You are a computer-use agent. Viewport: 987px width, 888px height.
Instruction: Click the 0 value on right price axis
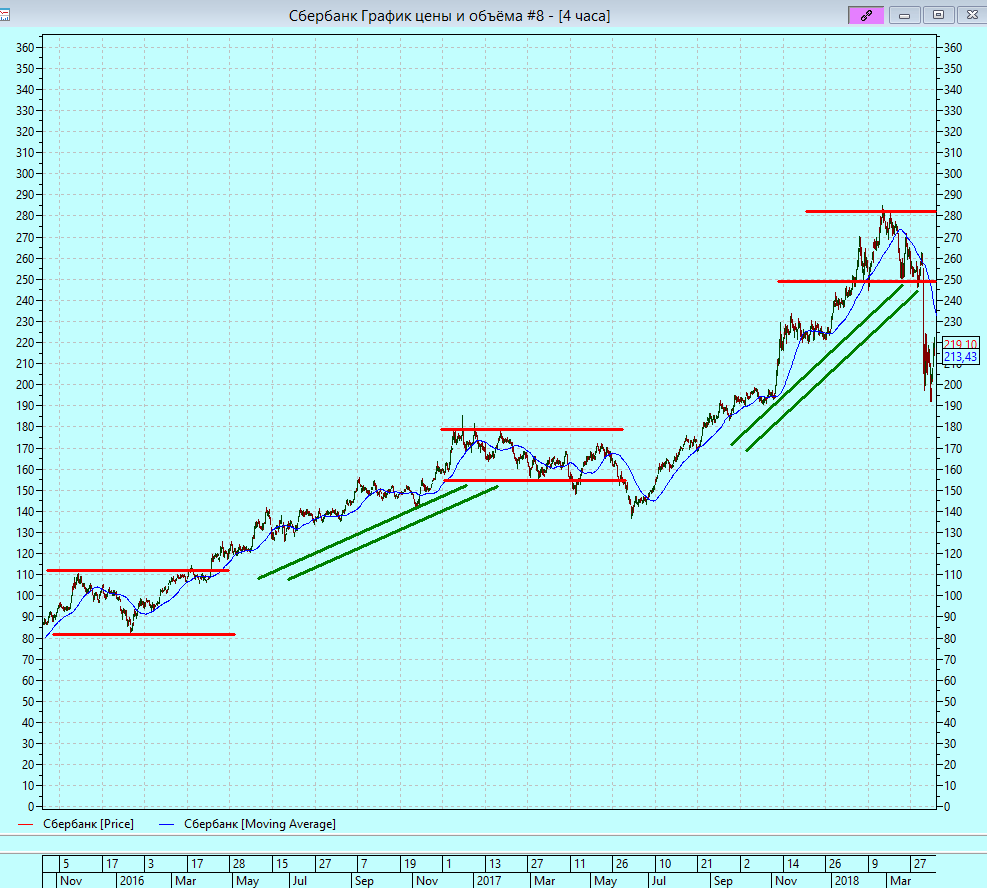(x=947, y=807)
